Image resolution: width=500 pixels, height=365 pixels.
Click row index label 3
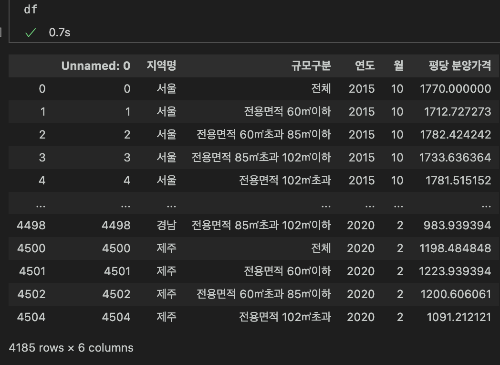tap(42, 157)
